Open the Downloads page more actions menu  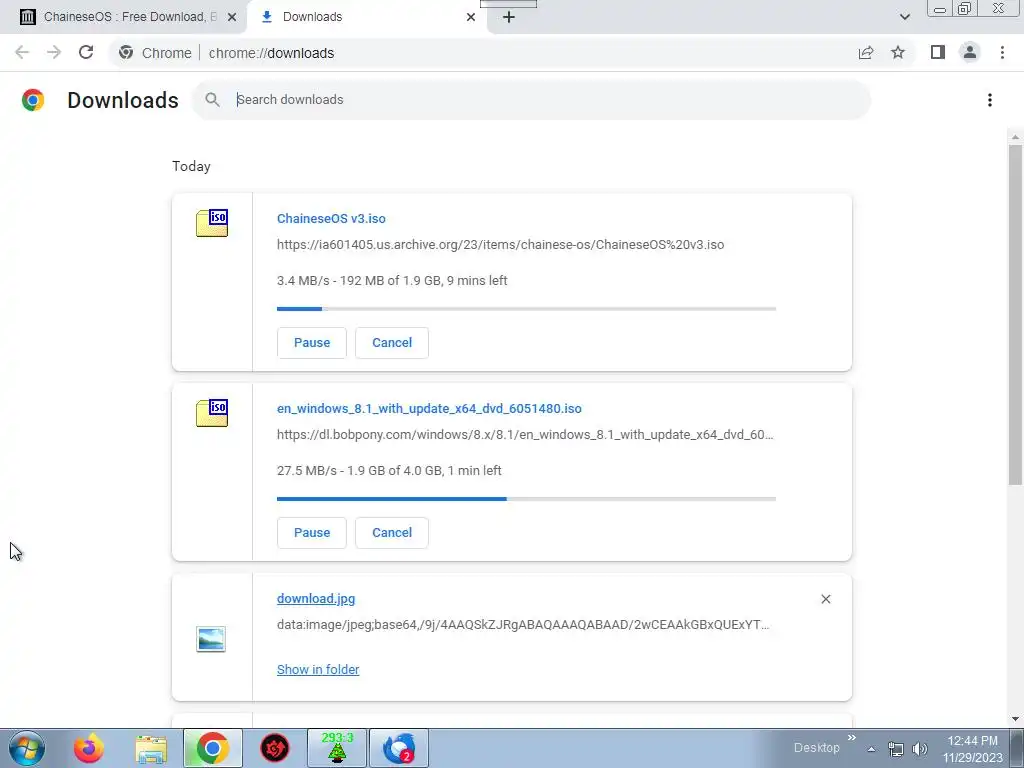point(989,100)
